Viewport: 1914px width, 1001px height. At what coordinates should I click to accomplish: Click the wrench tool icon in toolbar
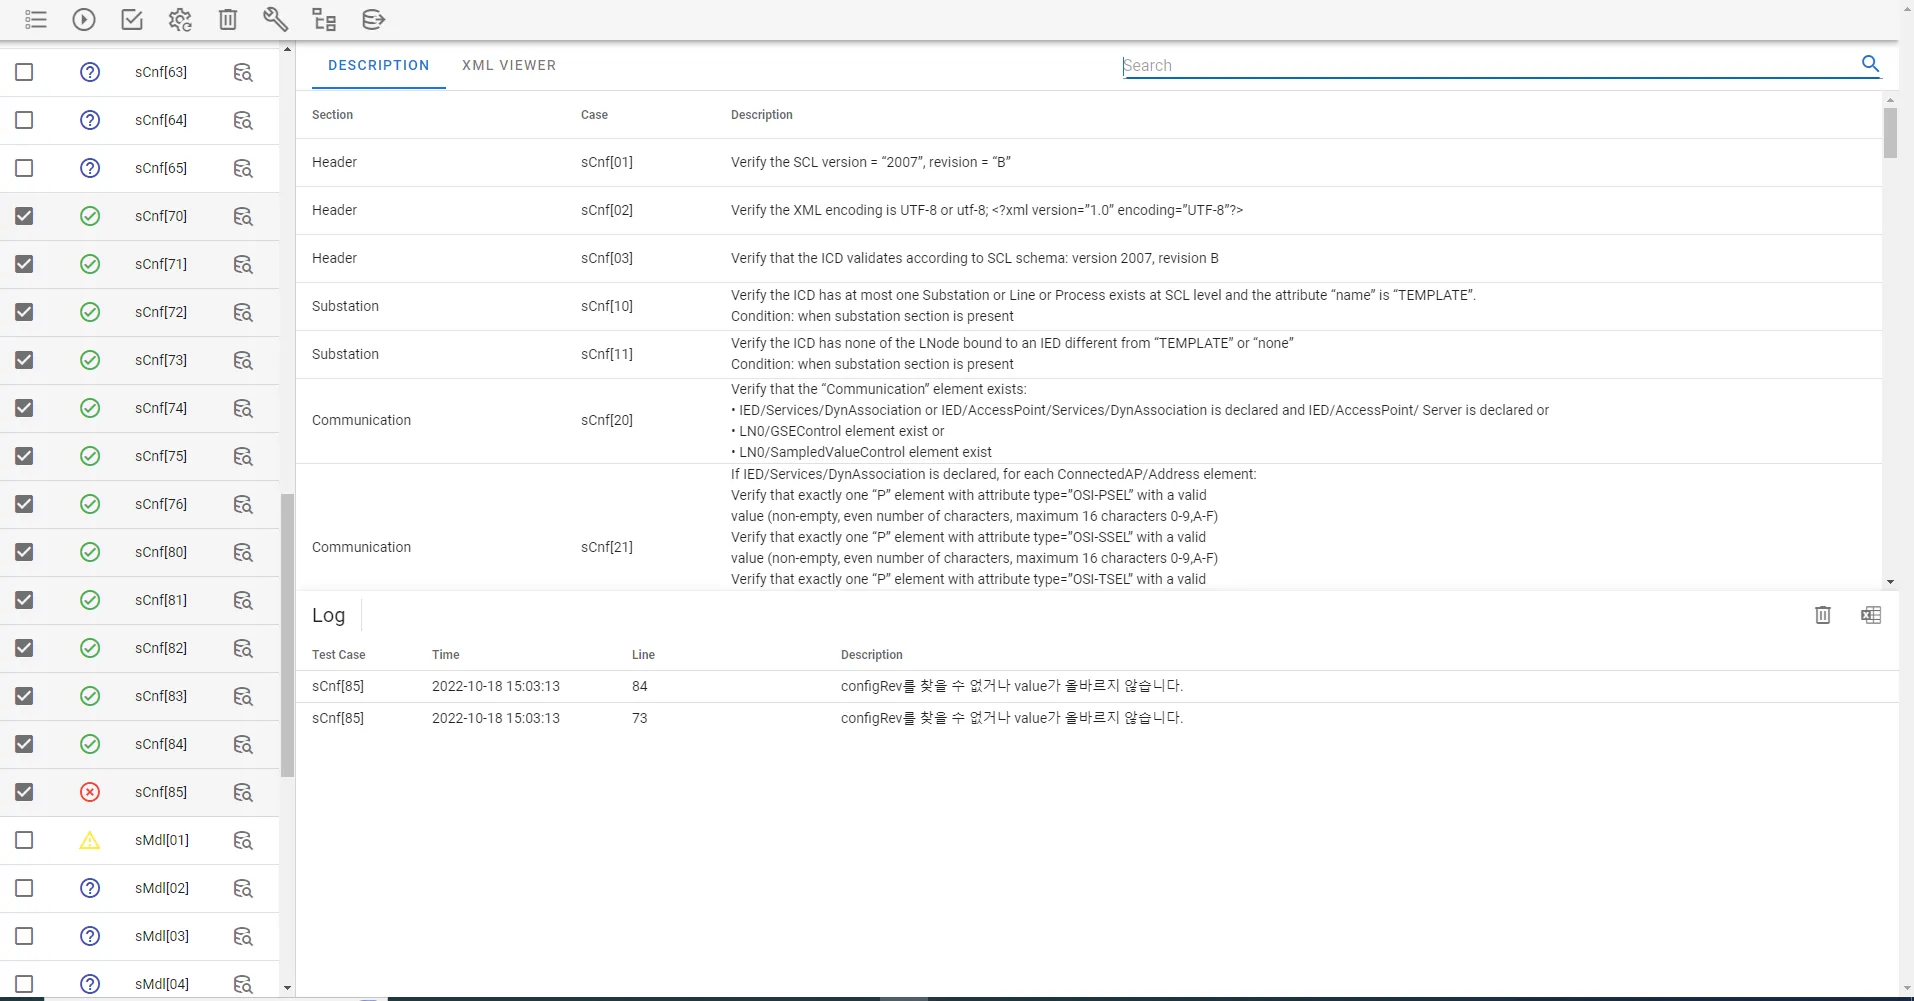pyautogui.click(x=275, y=20)
